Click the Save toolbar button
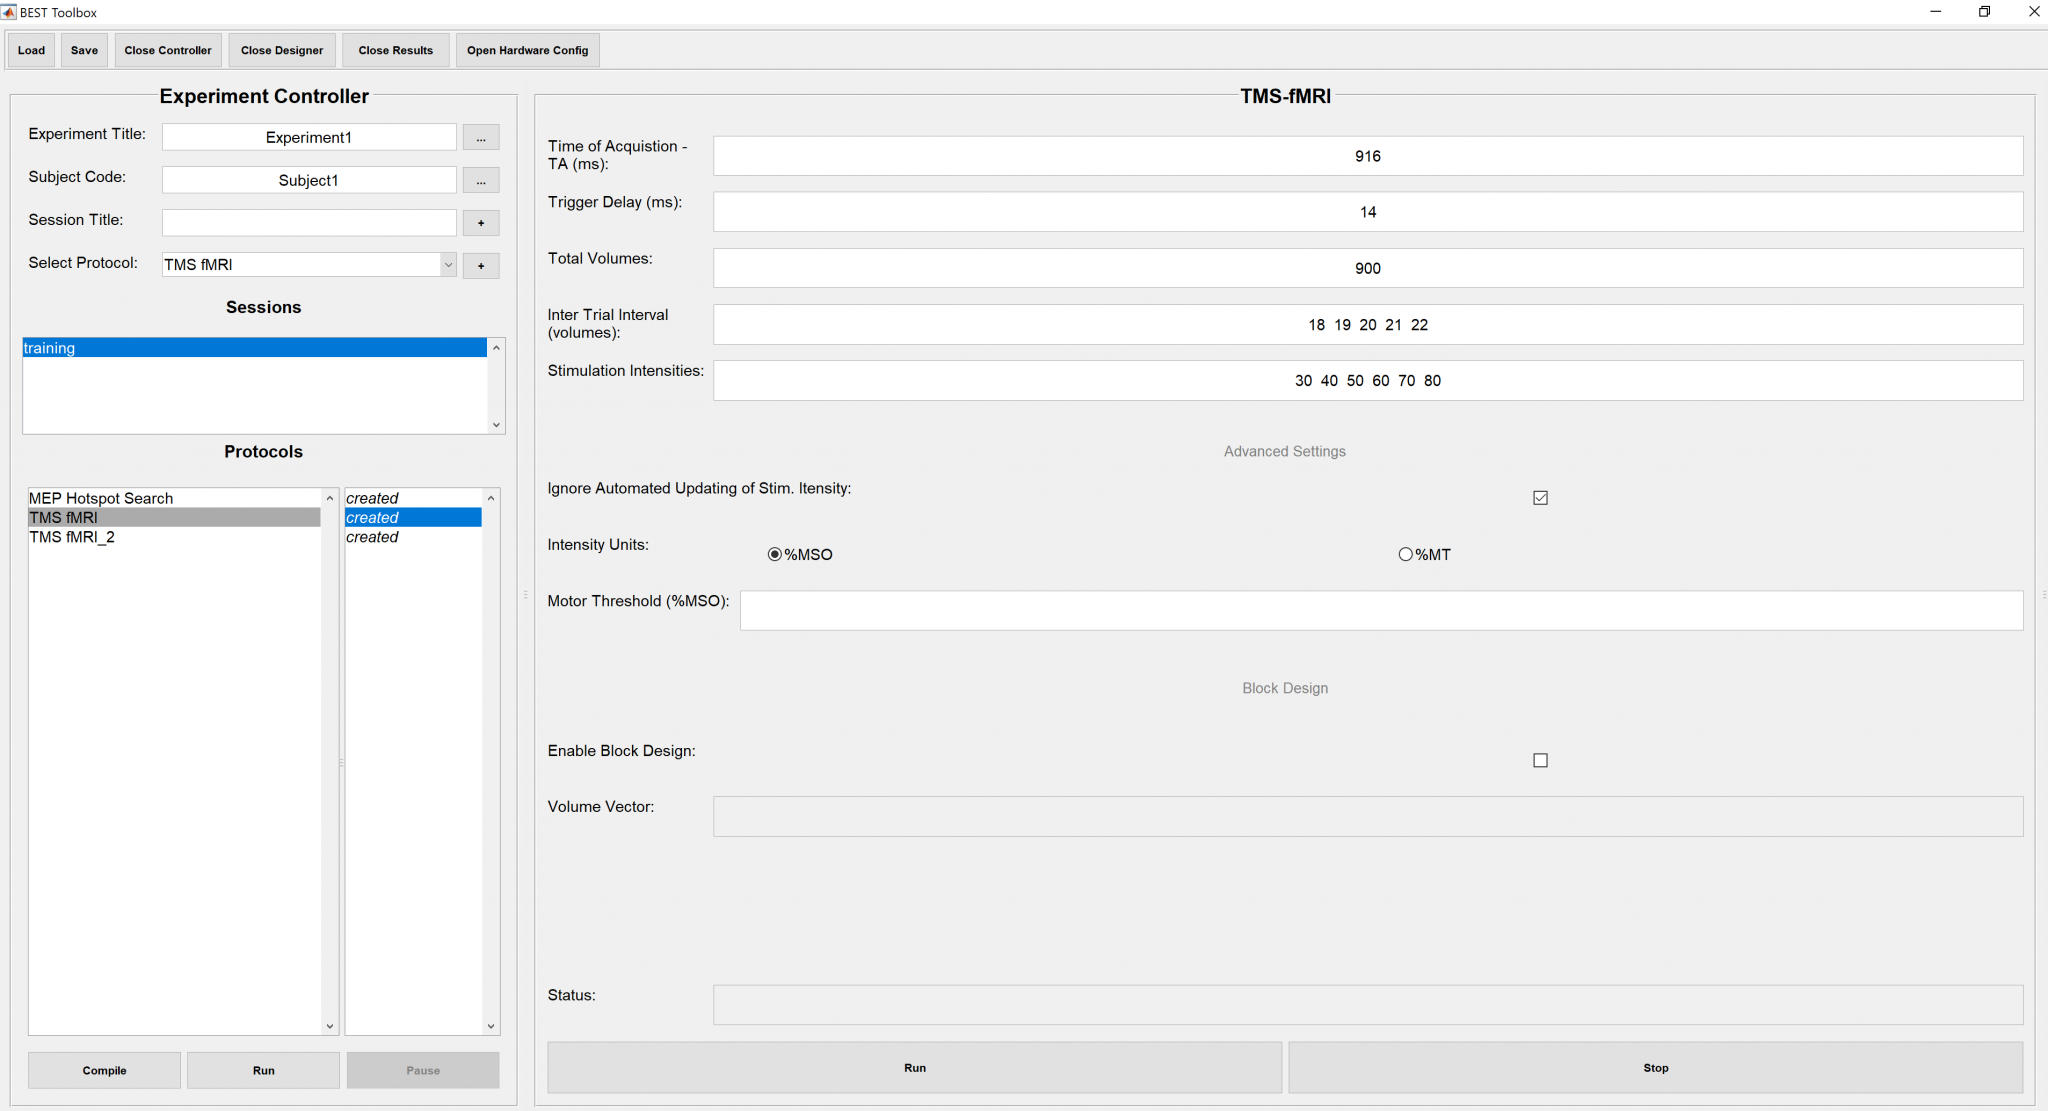Screen dimensions: 2048x1111 tap(84, 50)
